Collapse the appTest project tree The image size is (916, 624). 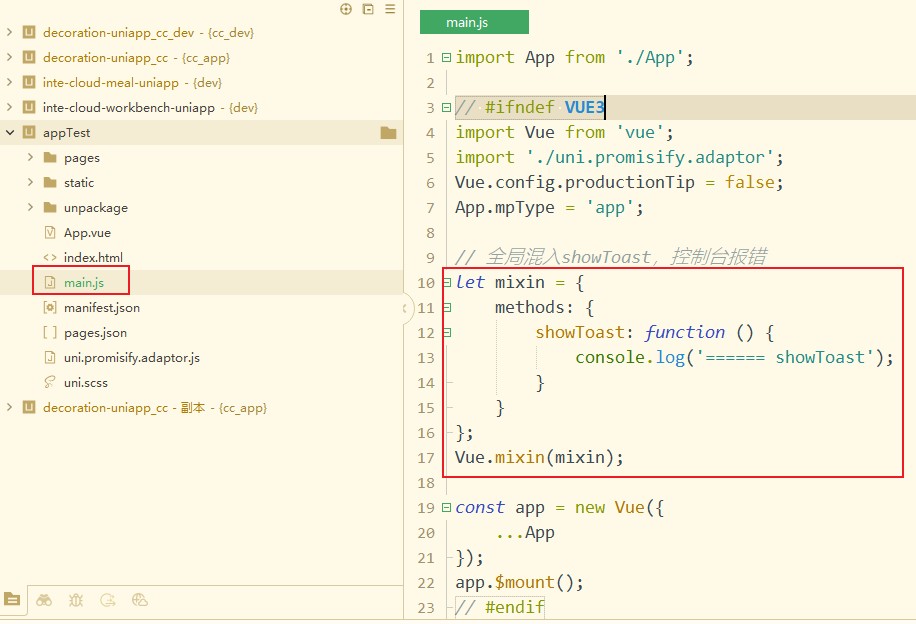[10, 133]
